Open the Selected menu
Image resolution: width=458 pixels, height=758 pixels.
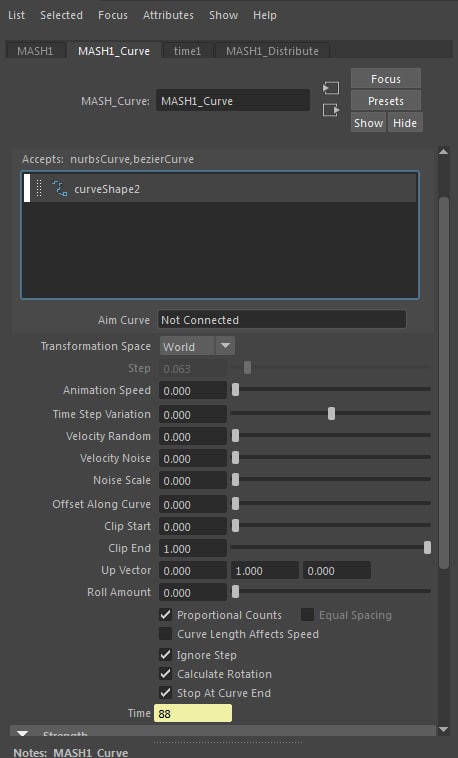pos(61,15)
